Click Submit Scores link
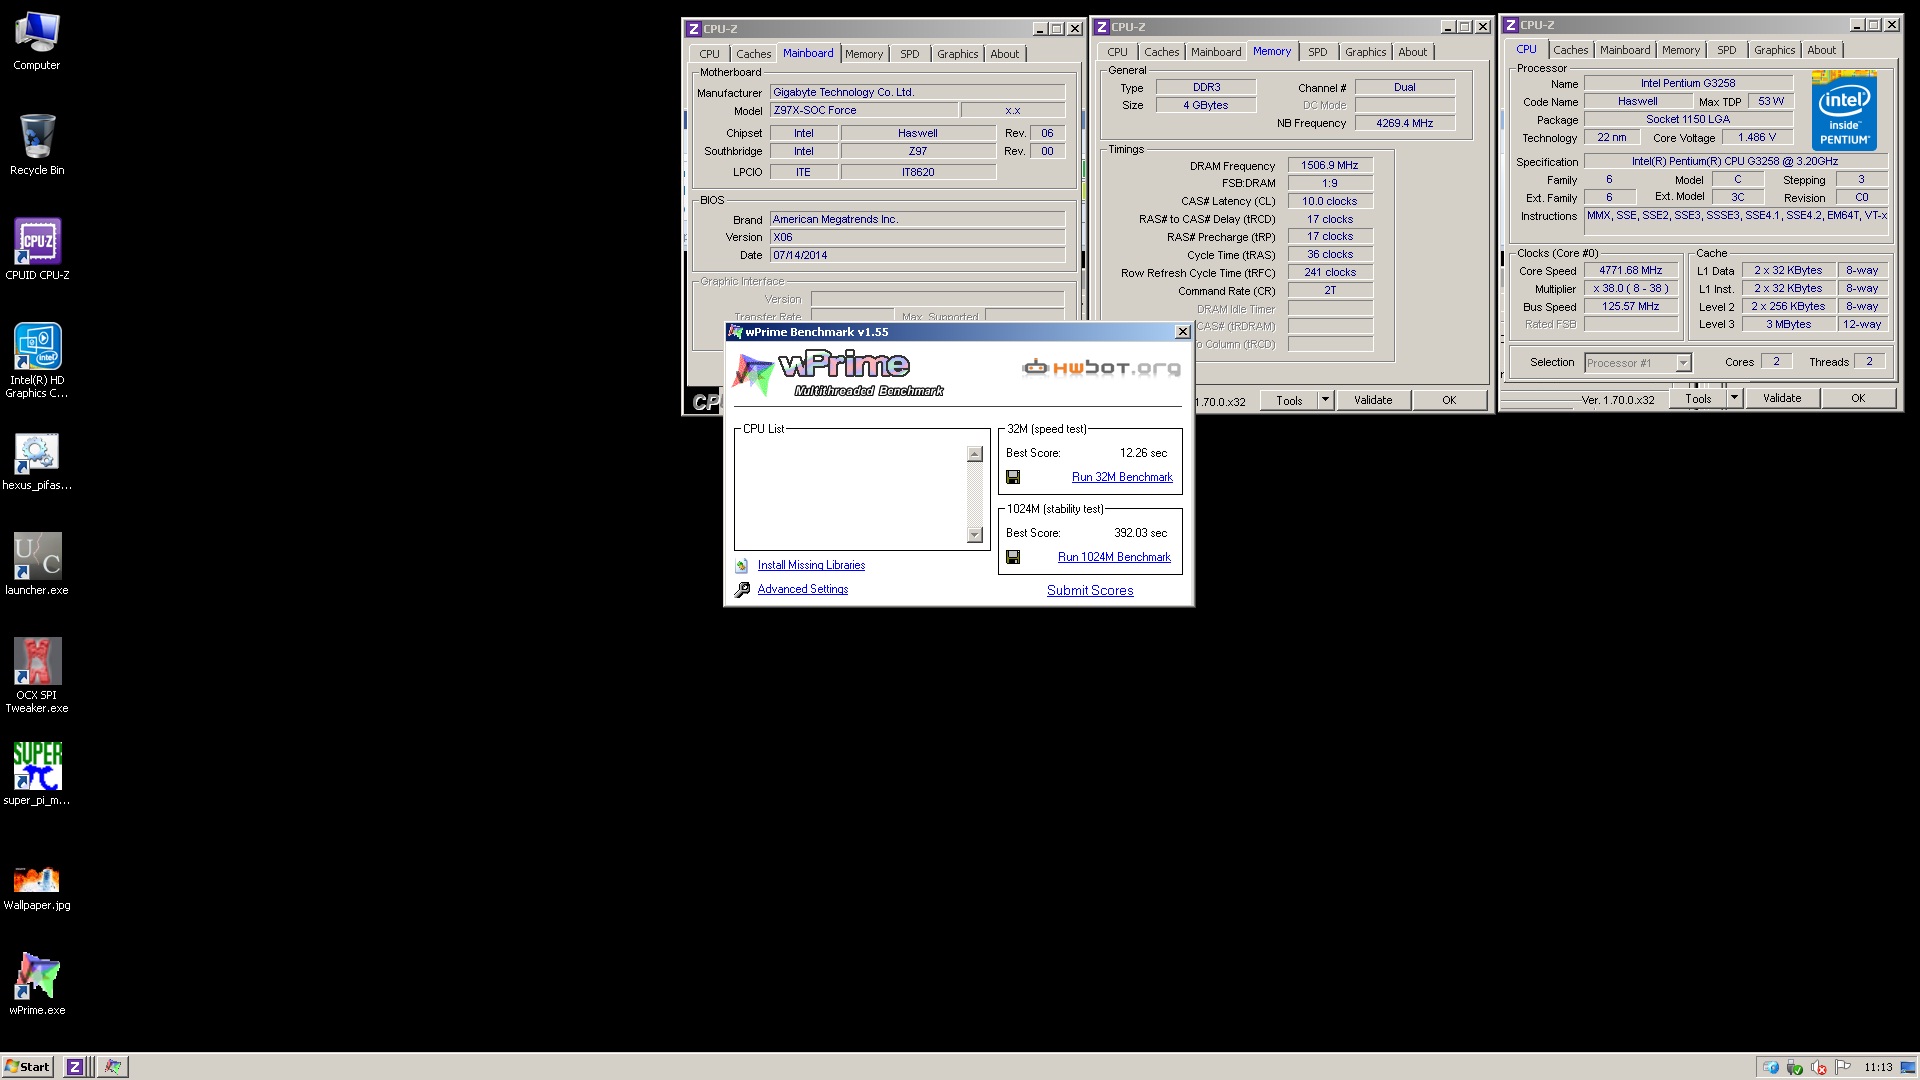The height and width of the screenshot is (1080, 1920). [1090, 591]
